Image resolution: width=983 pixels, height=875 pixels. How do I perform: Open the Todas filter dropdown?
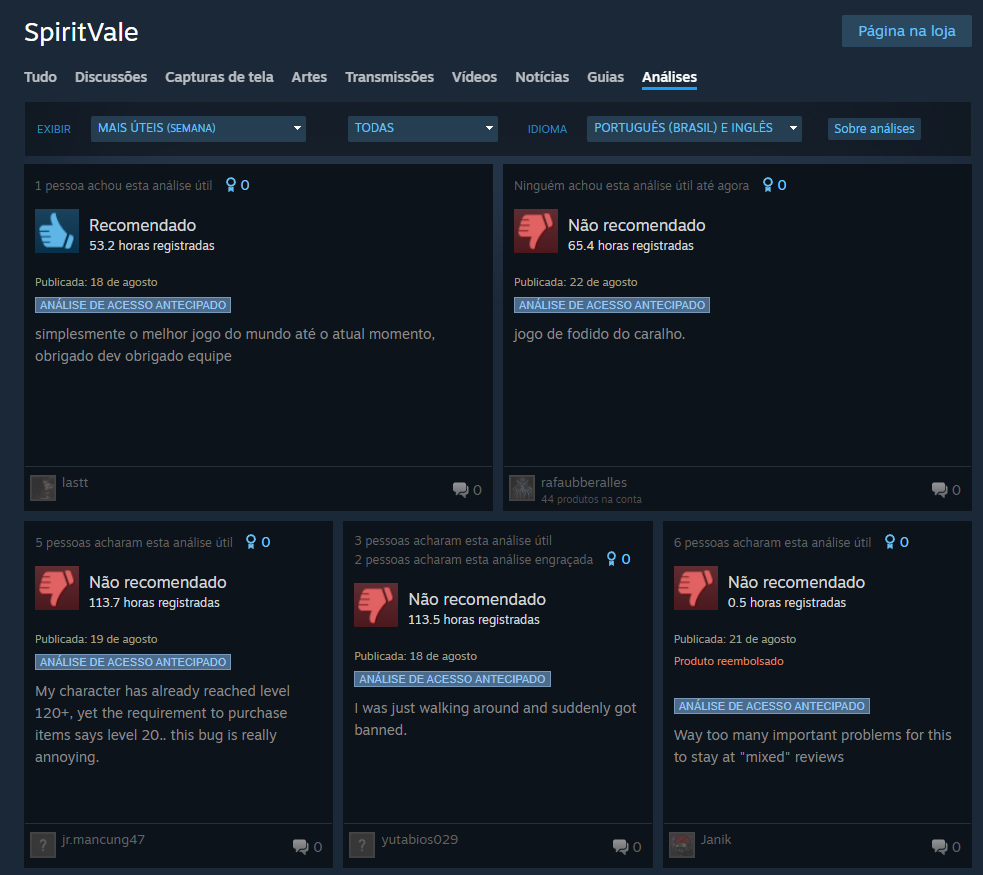click(423, 128)
